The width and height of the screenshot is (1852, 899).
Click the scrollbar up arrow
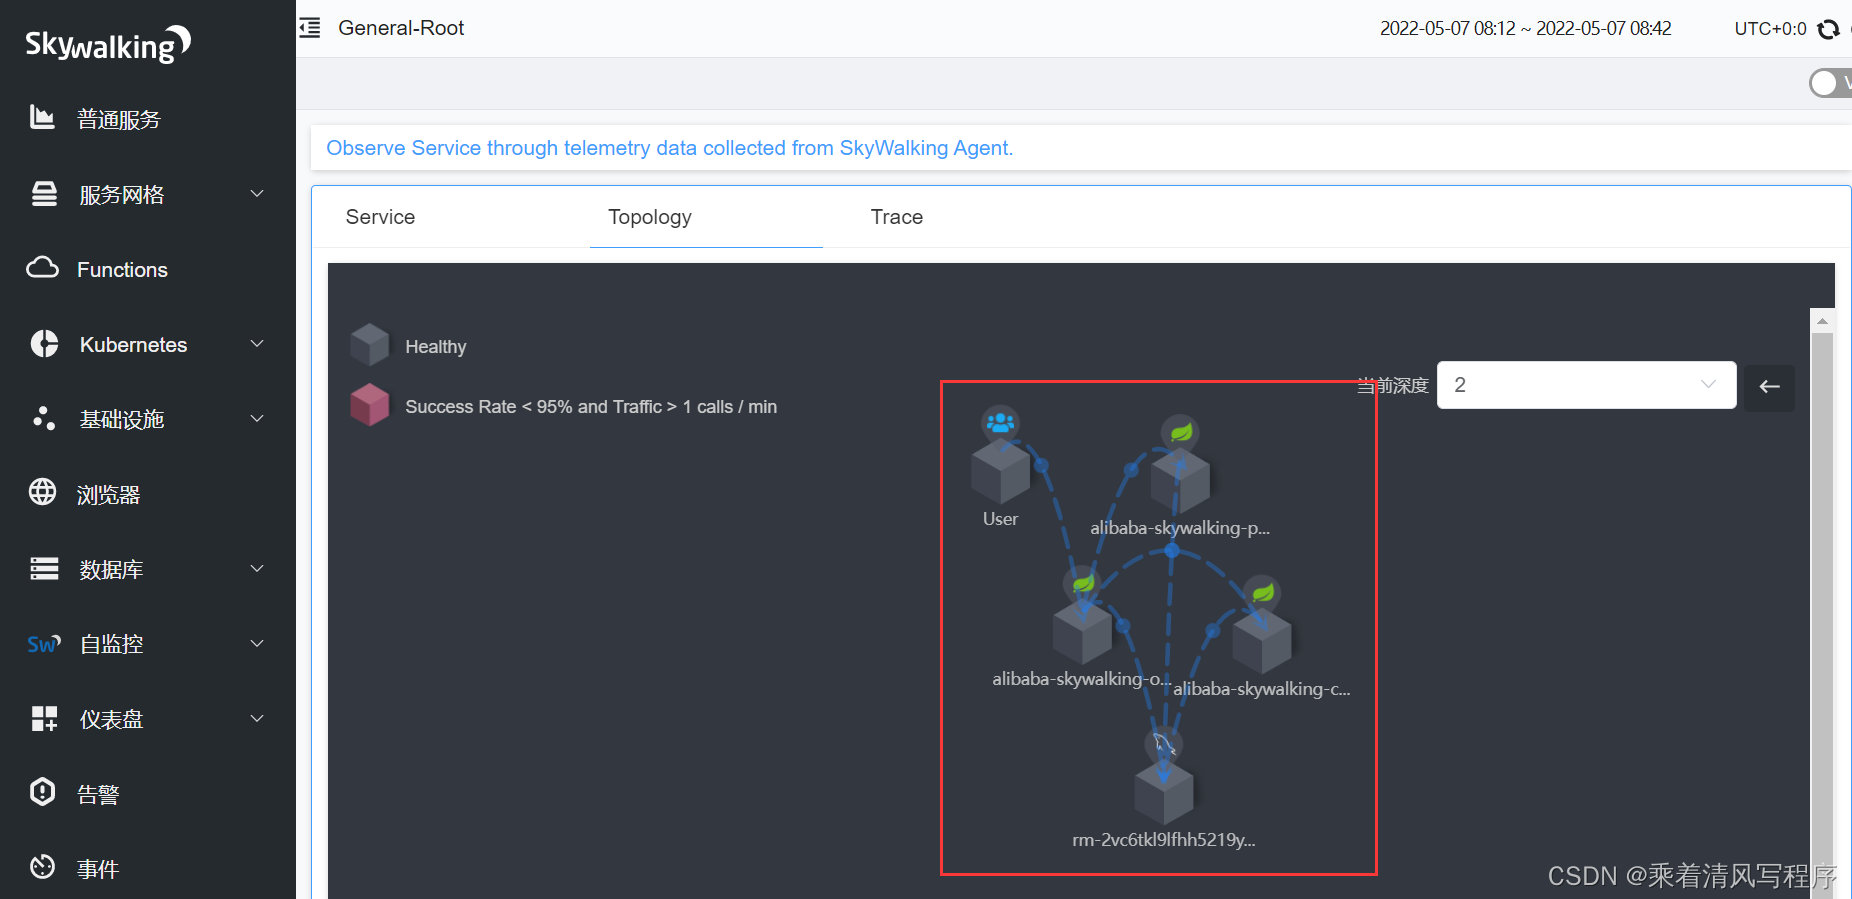point(1822,321)
